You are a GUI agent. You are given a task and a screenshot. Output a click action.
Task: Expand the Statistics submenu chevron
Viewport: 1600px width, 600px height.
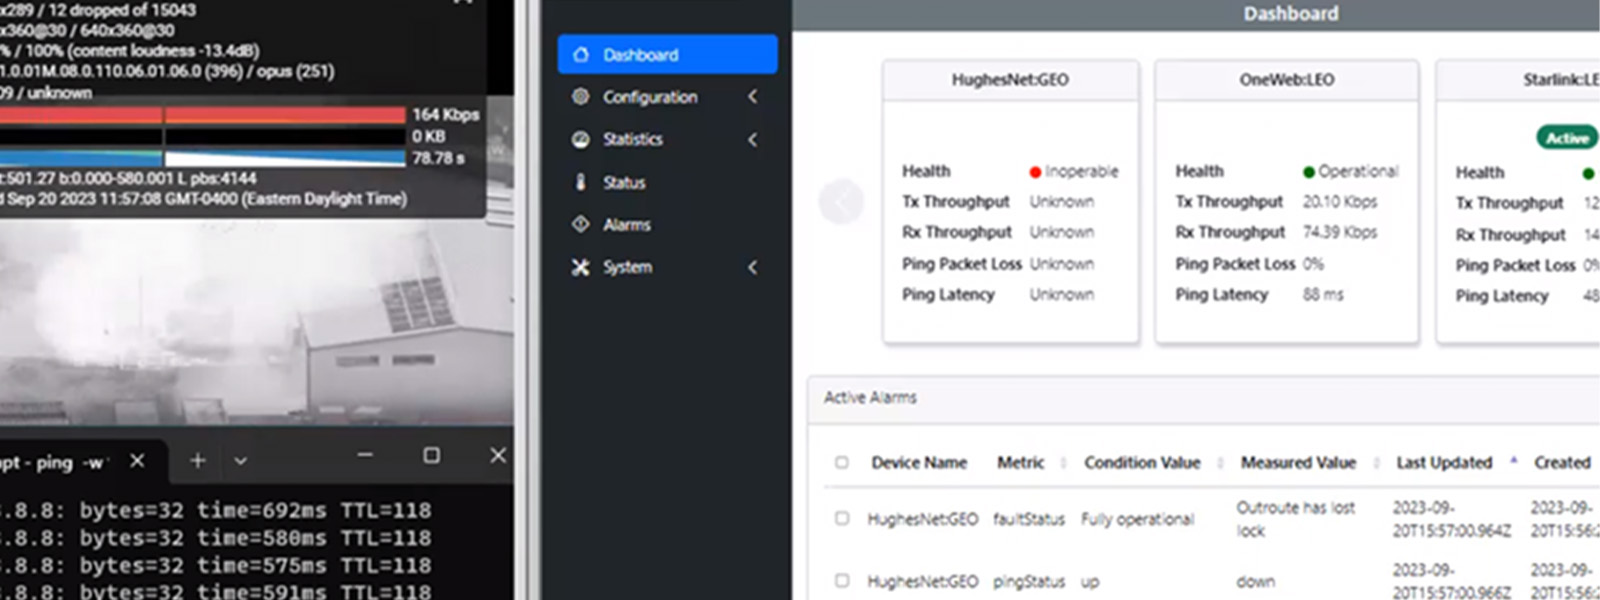click(753, 139)
